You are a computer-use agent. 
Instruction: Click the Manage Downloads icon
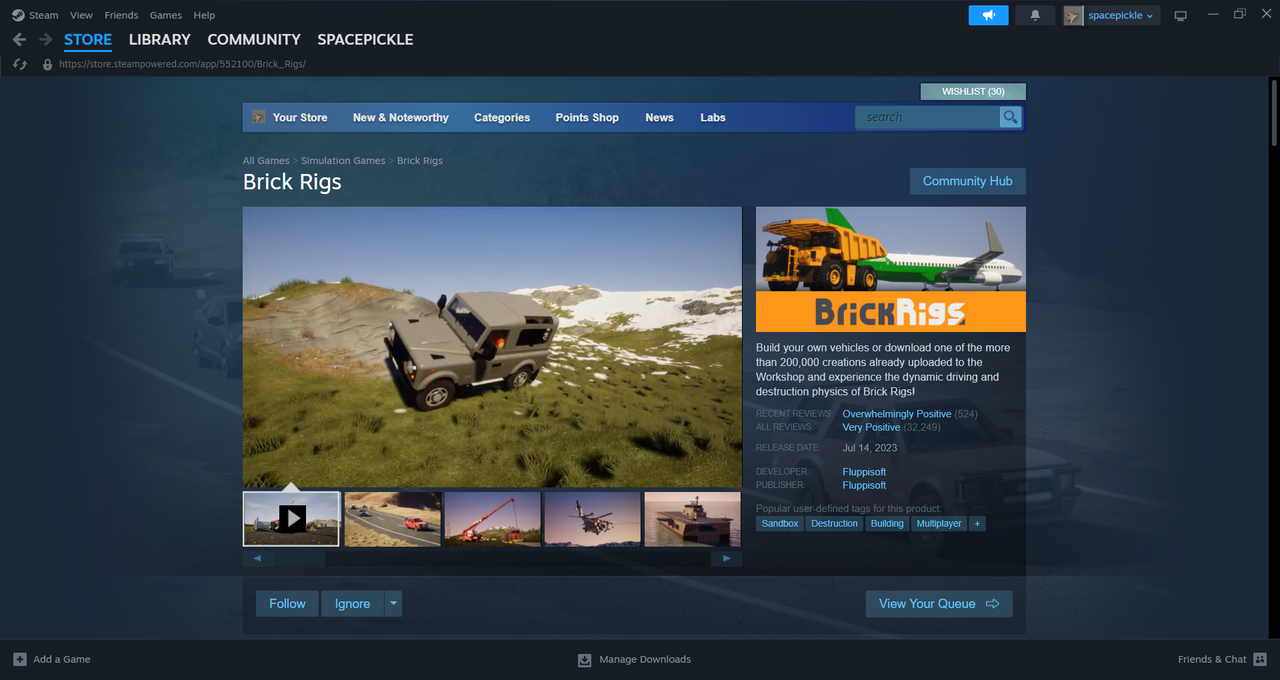click(585, 660)
